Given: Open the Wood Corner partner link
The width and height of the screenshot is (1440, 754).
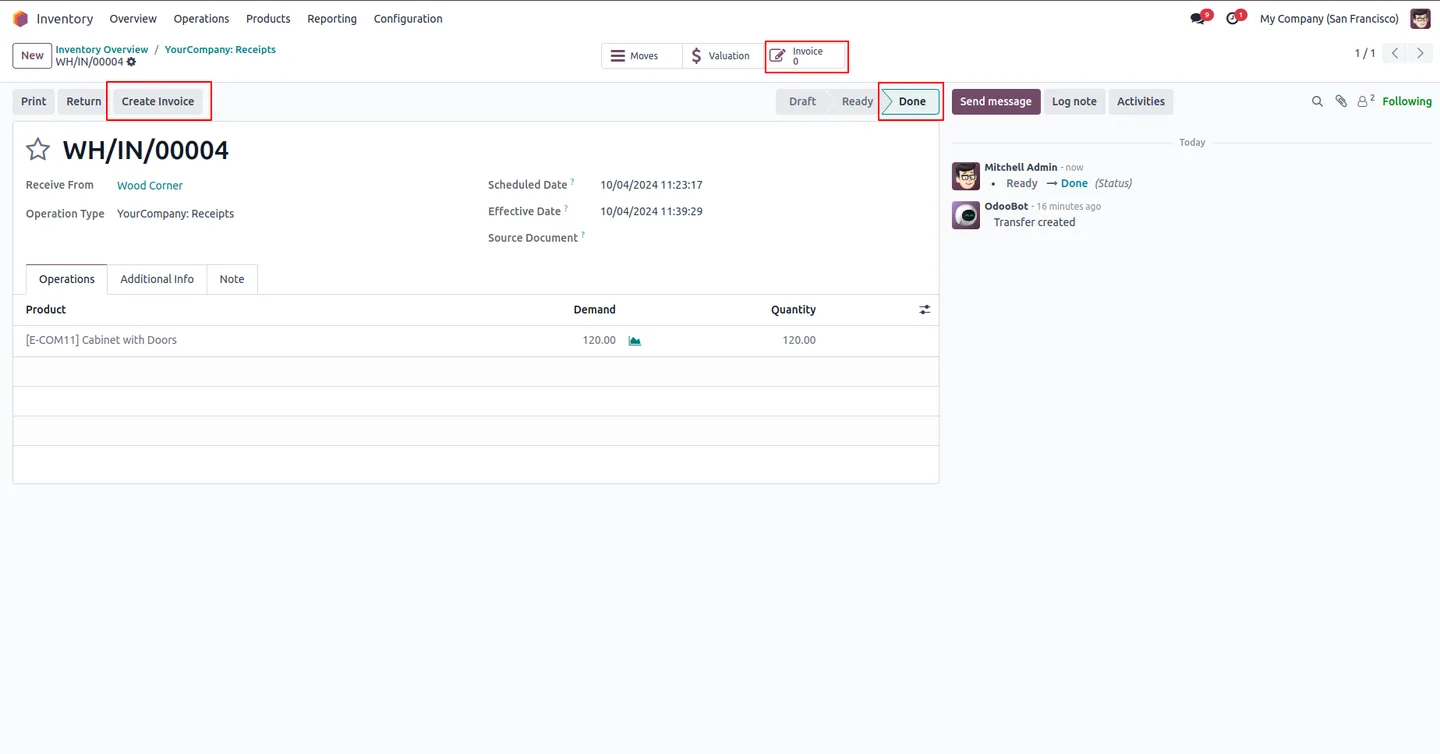Looking at the screenshot, I should tap(150, 186).
